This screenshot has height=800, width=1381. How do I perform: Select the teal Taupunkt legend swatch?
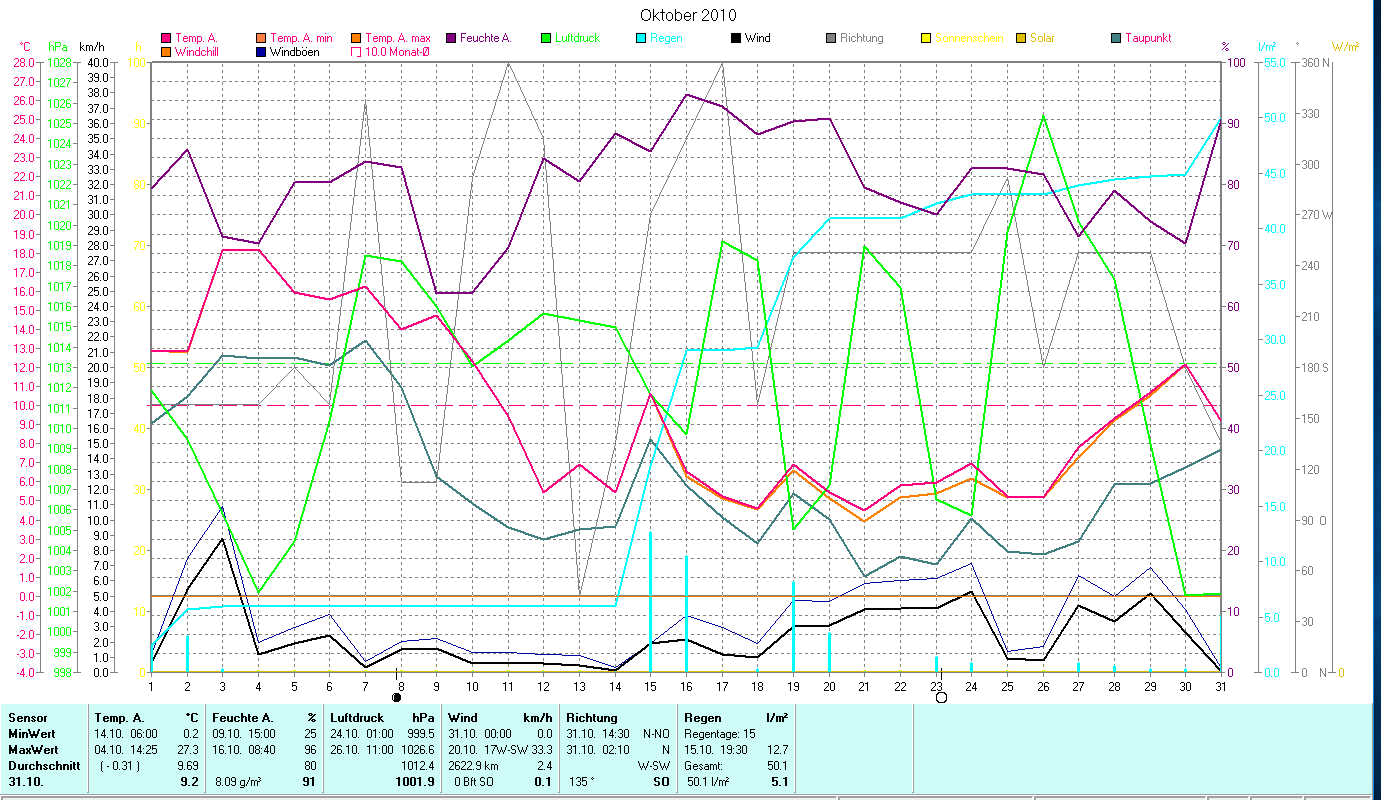[1116, 38]
